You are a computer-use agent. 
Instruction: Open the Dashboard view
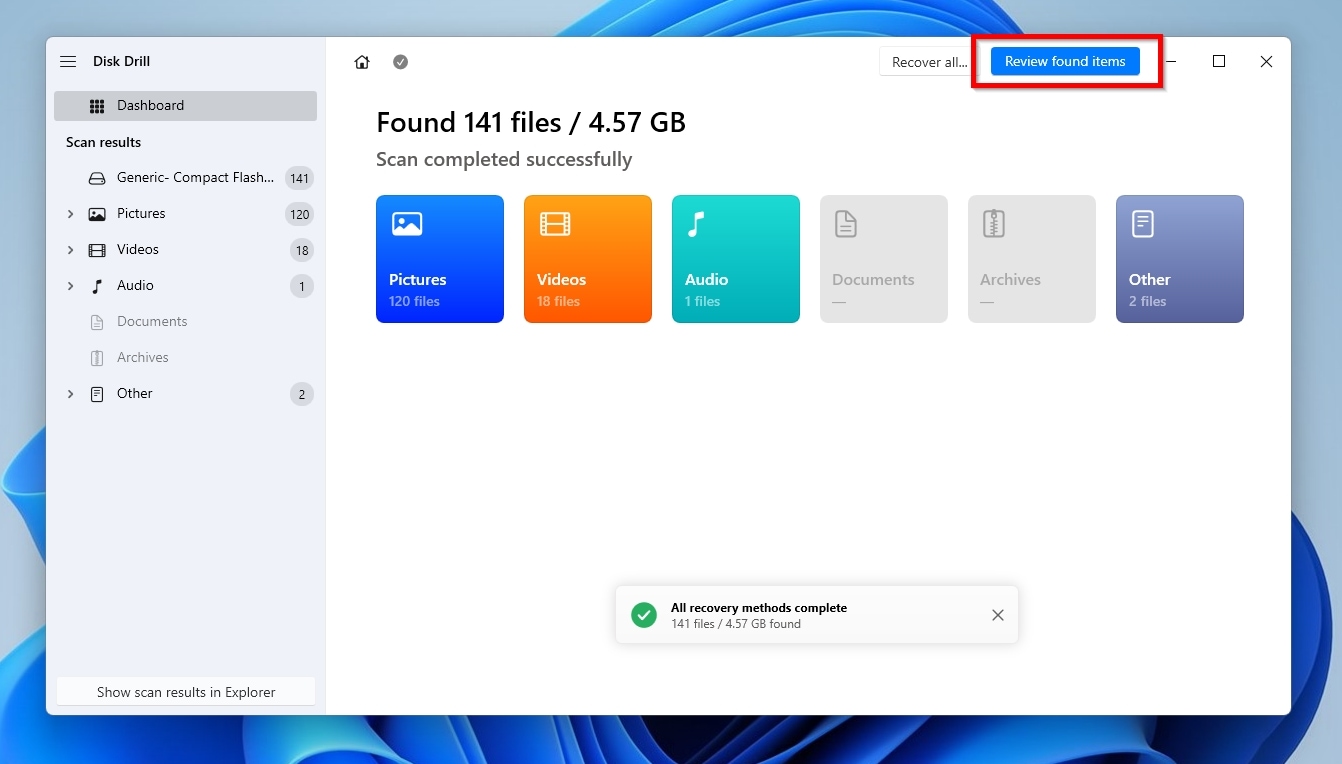[150, 105]
